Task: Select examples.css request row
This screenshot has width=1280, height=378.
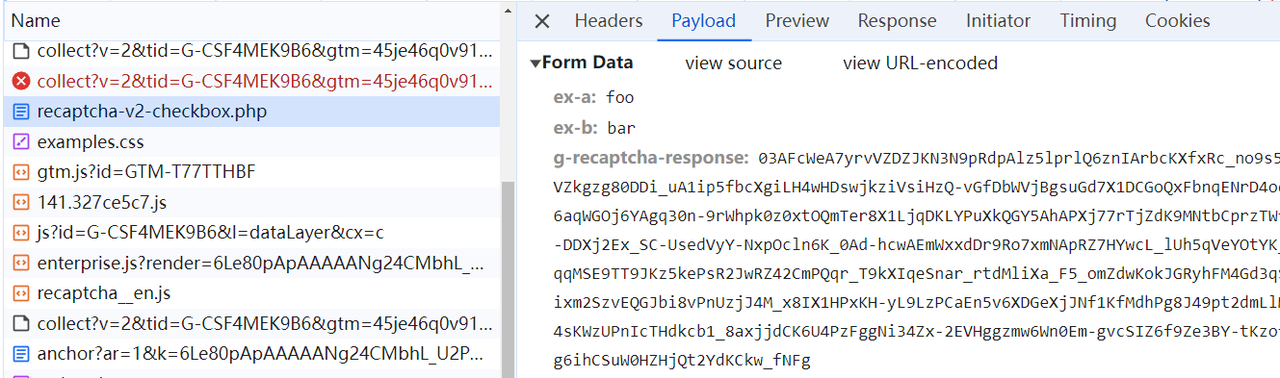Action: [x=250, y=142]
